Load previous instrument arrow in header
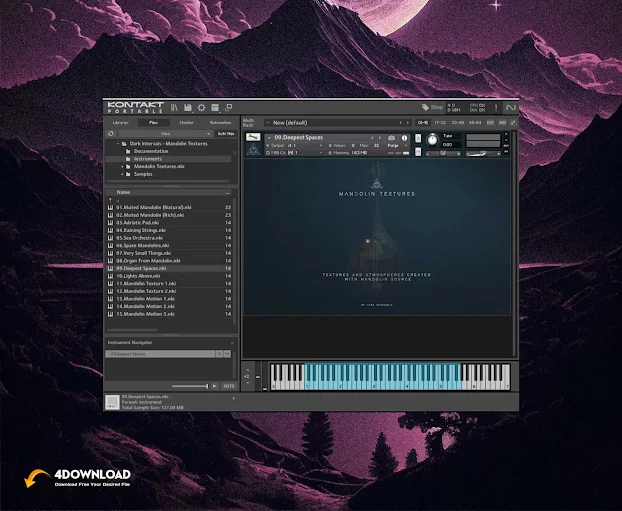 (x=372, y=138)
